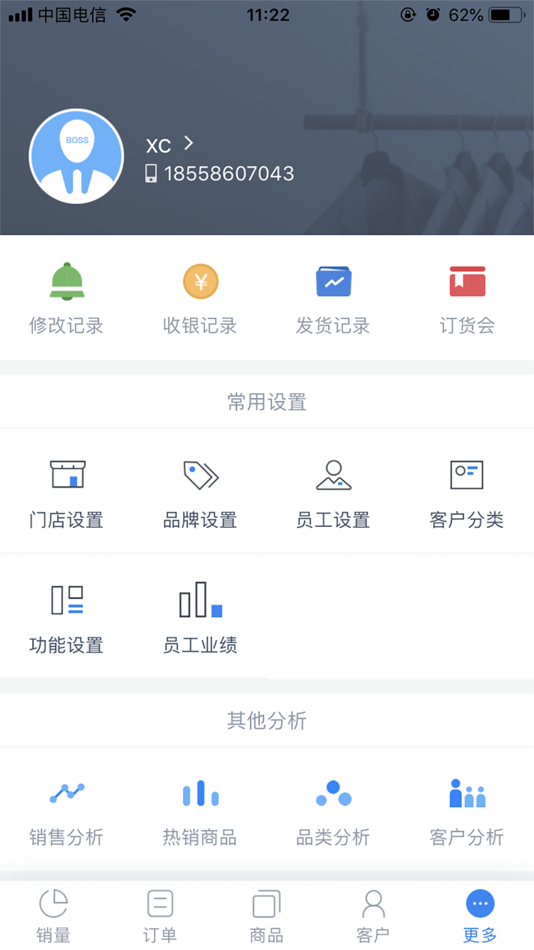Switch to the 销量 tab
Image resolution: width=534 pixels, height=950 pixels.
(x=53, y=915)
